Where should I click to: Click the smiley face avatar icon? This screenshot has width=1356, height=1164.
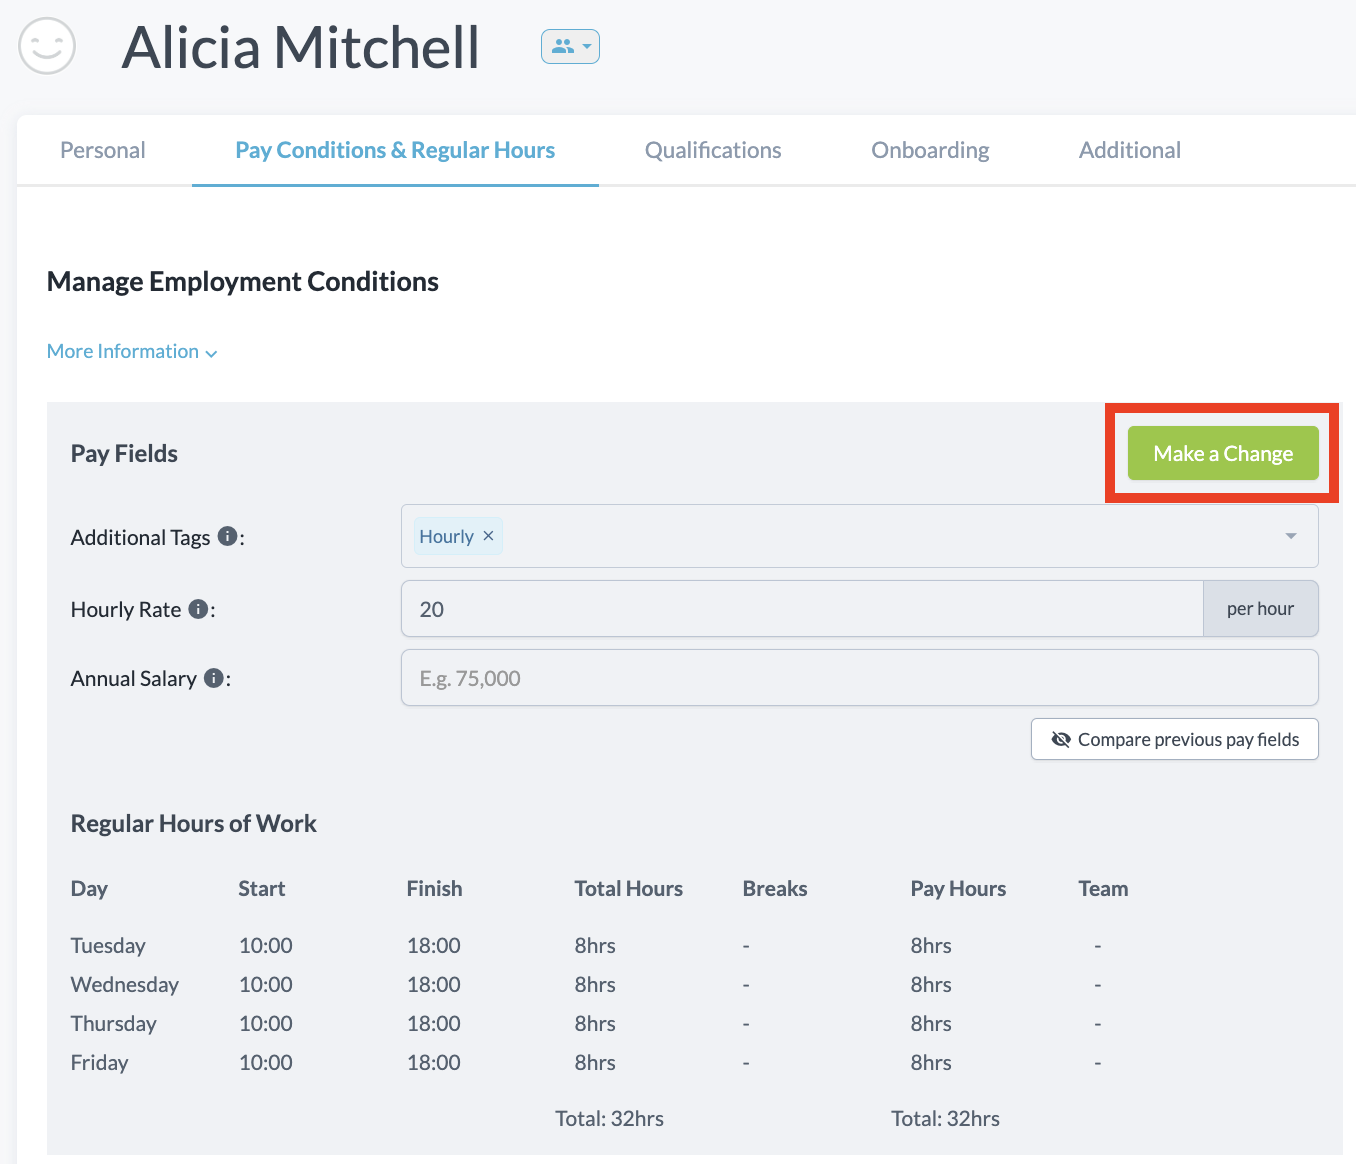47,46
